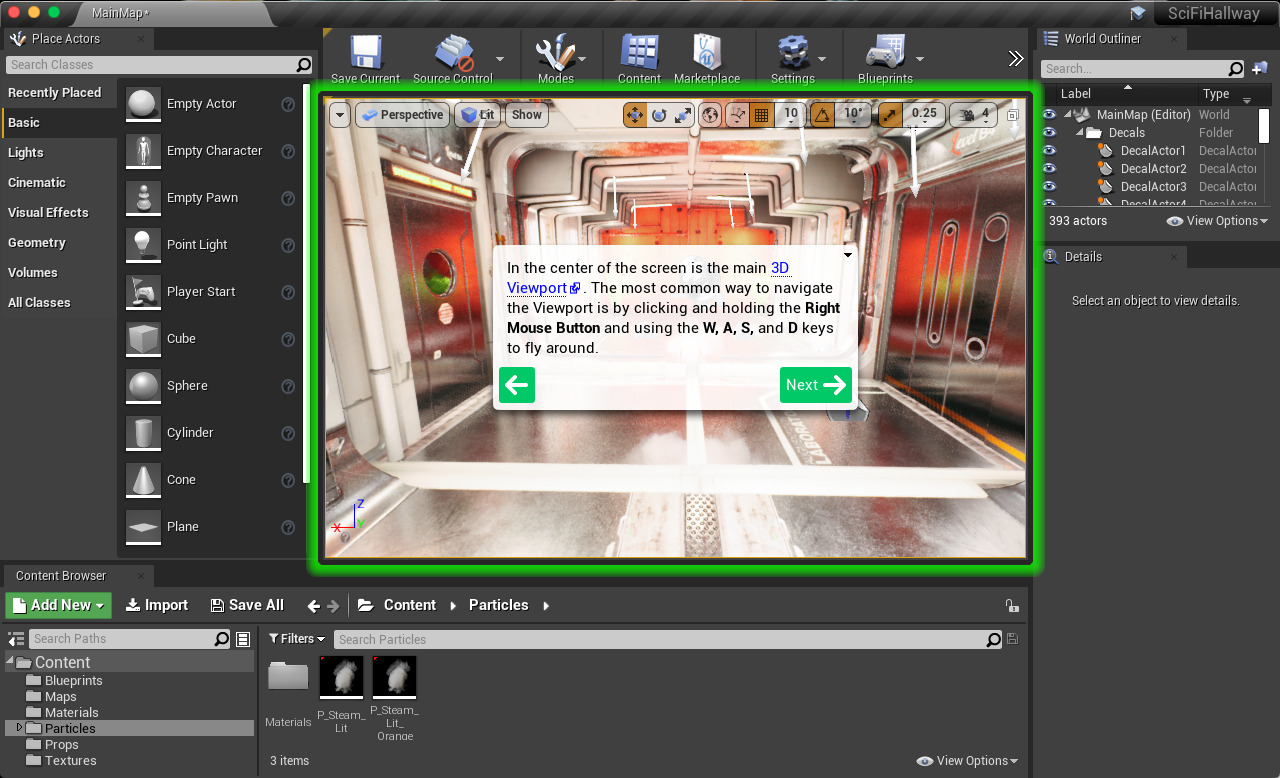The image size is (1280, 778).
Task: Toggle grid snapping in the viewport
Action: click(761, 115)
